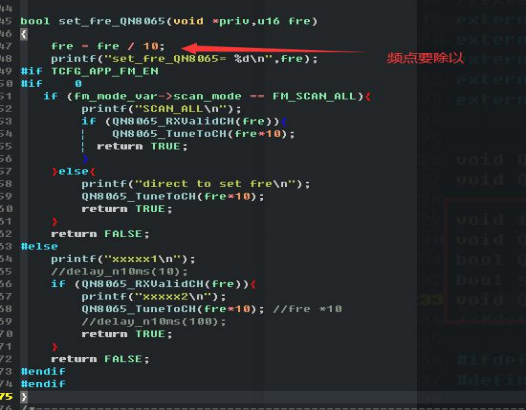Click the QN8065_TuneToCH call with the //fre comment
Image resolution: width=526 pixels, height=410 pixels.
(x=173, y=309)
